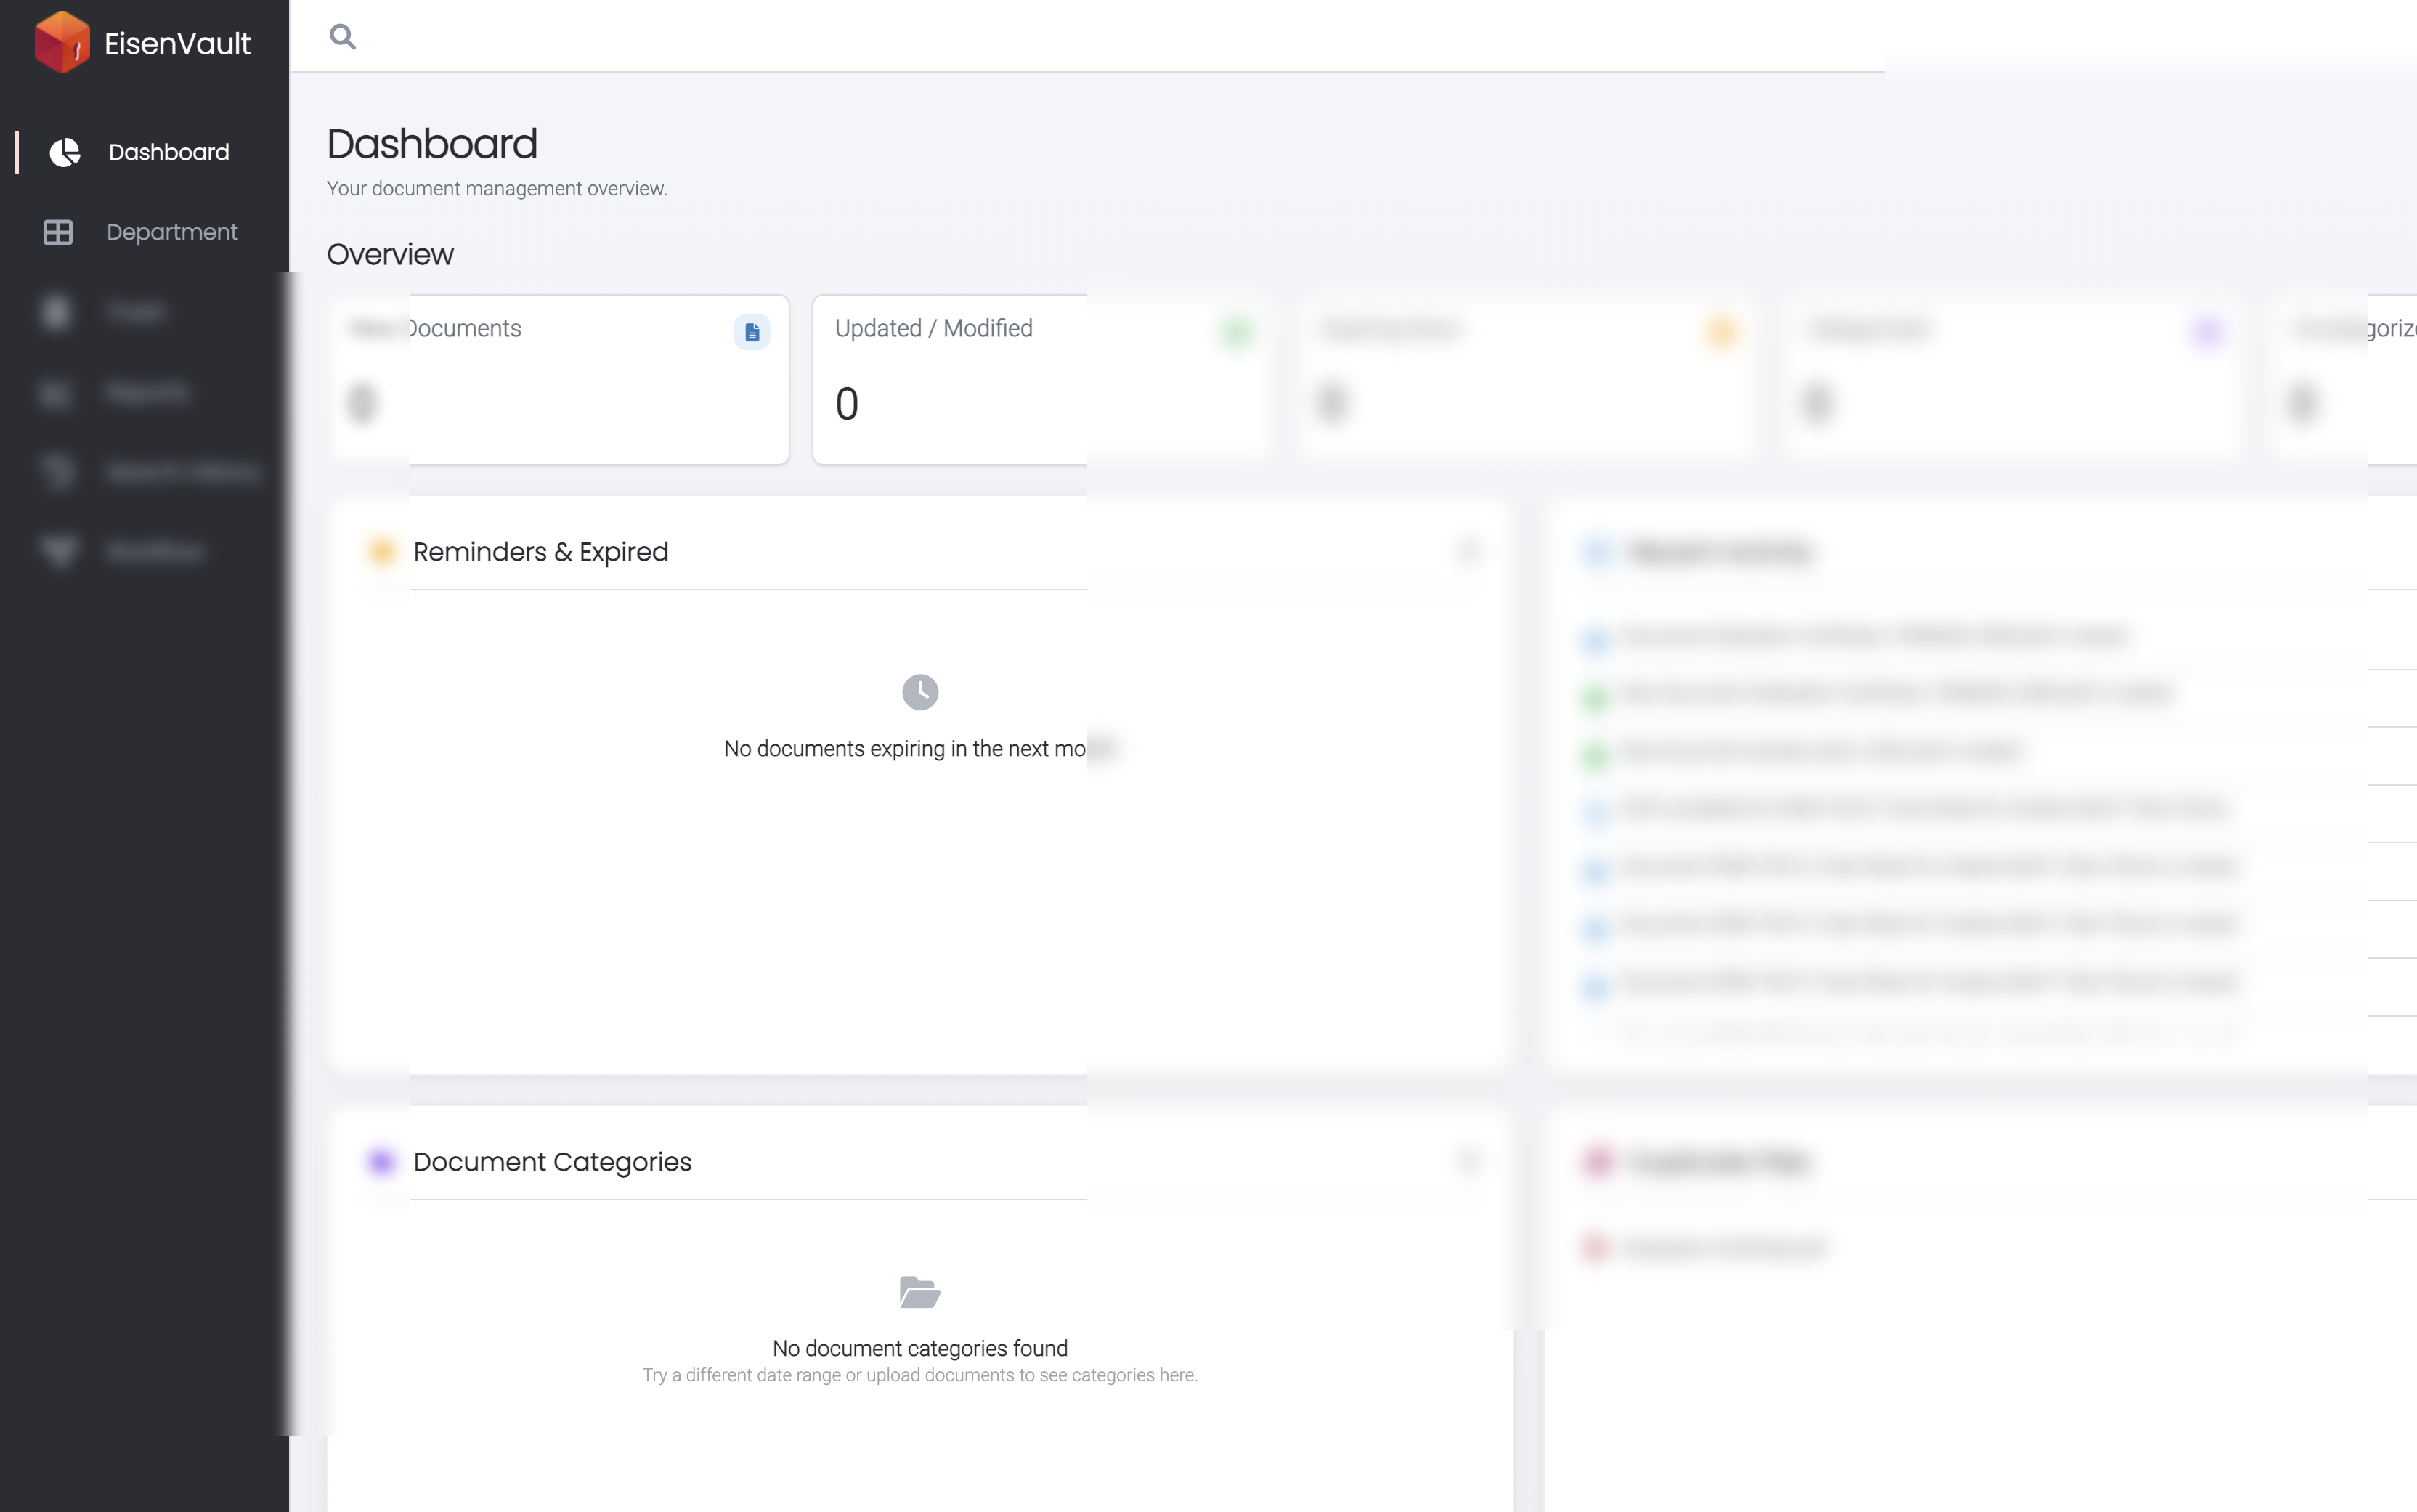Click the orange Reminders & Expired icon
Screen dimensions: 2417x1512
pos(382,551)
